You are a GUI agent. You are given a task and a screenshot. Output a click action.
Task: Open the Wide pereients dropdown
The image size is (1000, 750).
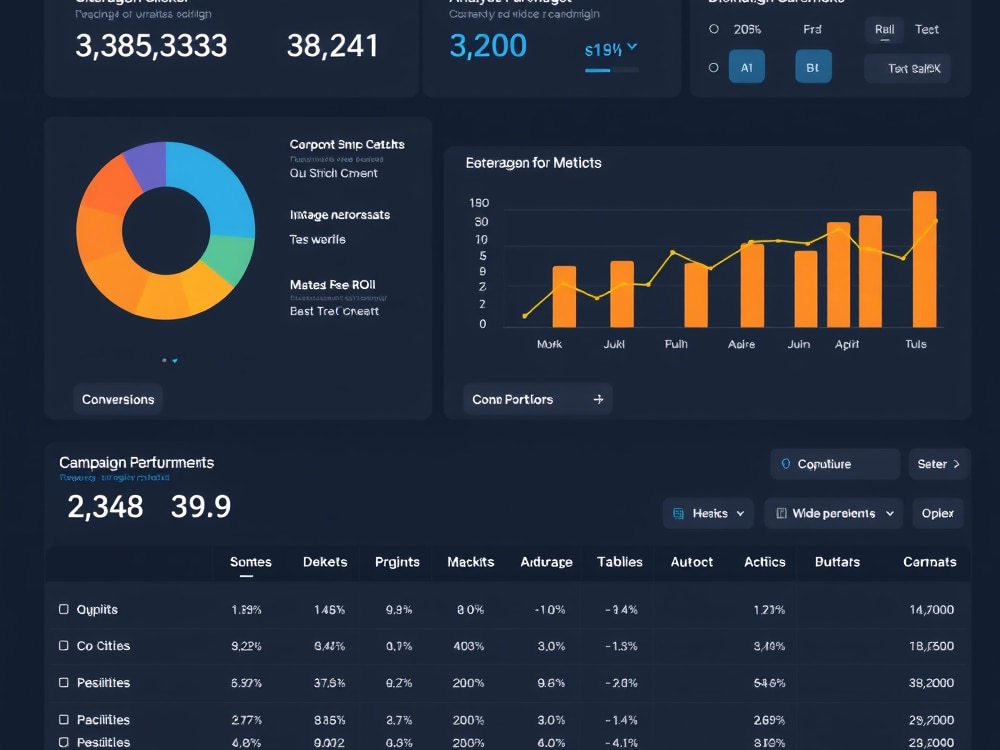click(834, 513)
